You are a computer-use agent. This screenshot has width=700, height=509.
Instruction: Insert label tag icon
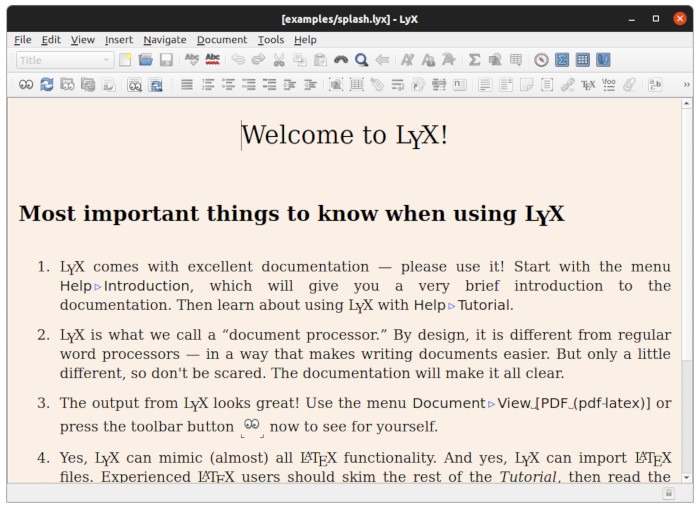click(377, 84)
